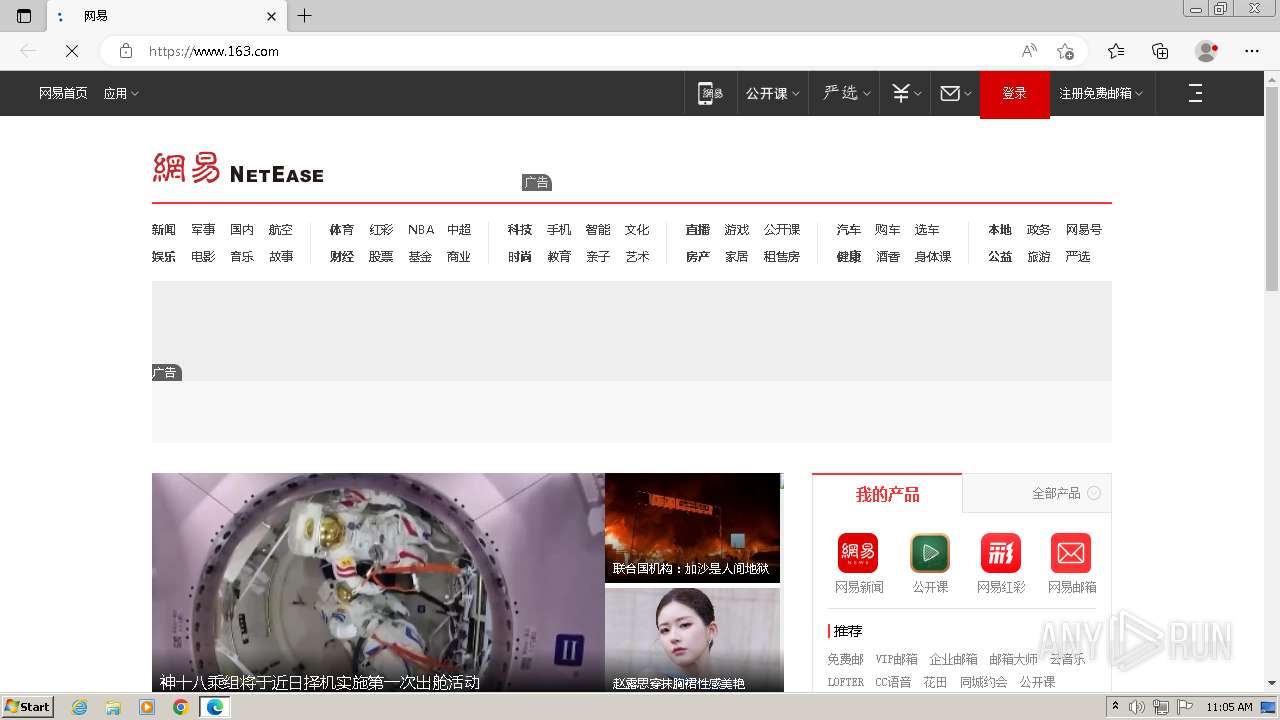Open File Explorer from taskbar

[x=113, y=707]
